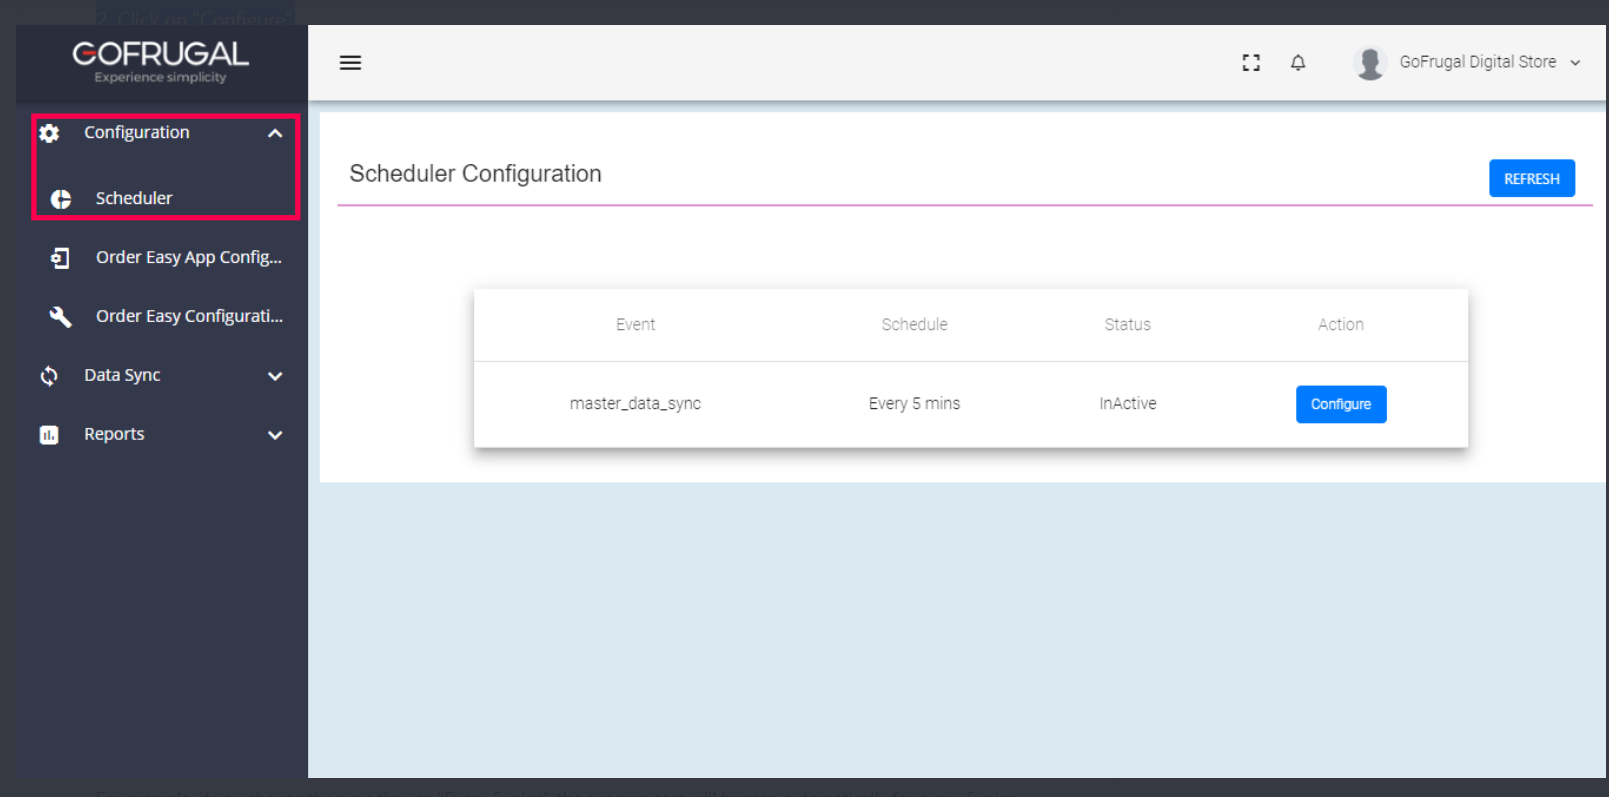Expand the Reports submenu chevron
Image resolution: width=1609 pixels, height=797 pixels.
click(275, 435)
